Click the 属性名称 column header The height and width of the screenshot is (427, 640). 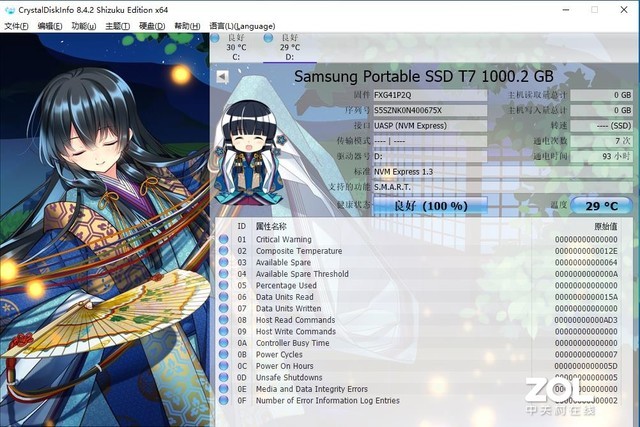[x=271, y=226]
